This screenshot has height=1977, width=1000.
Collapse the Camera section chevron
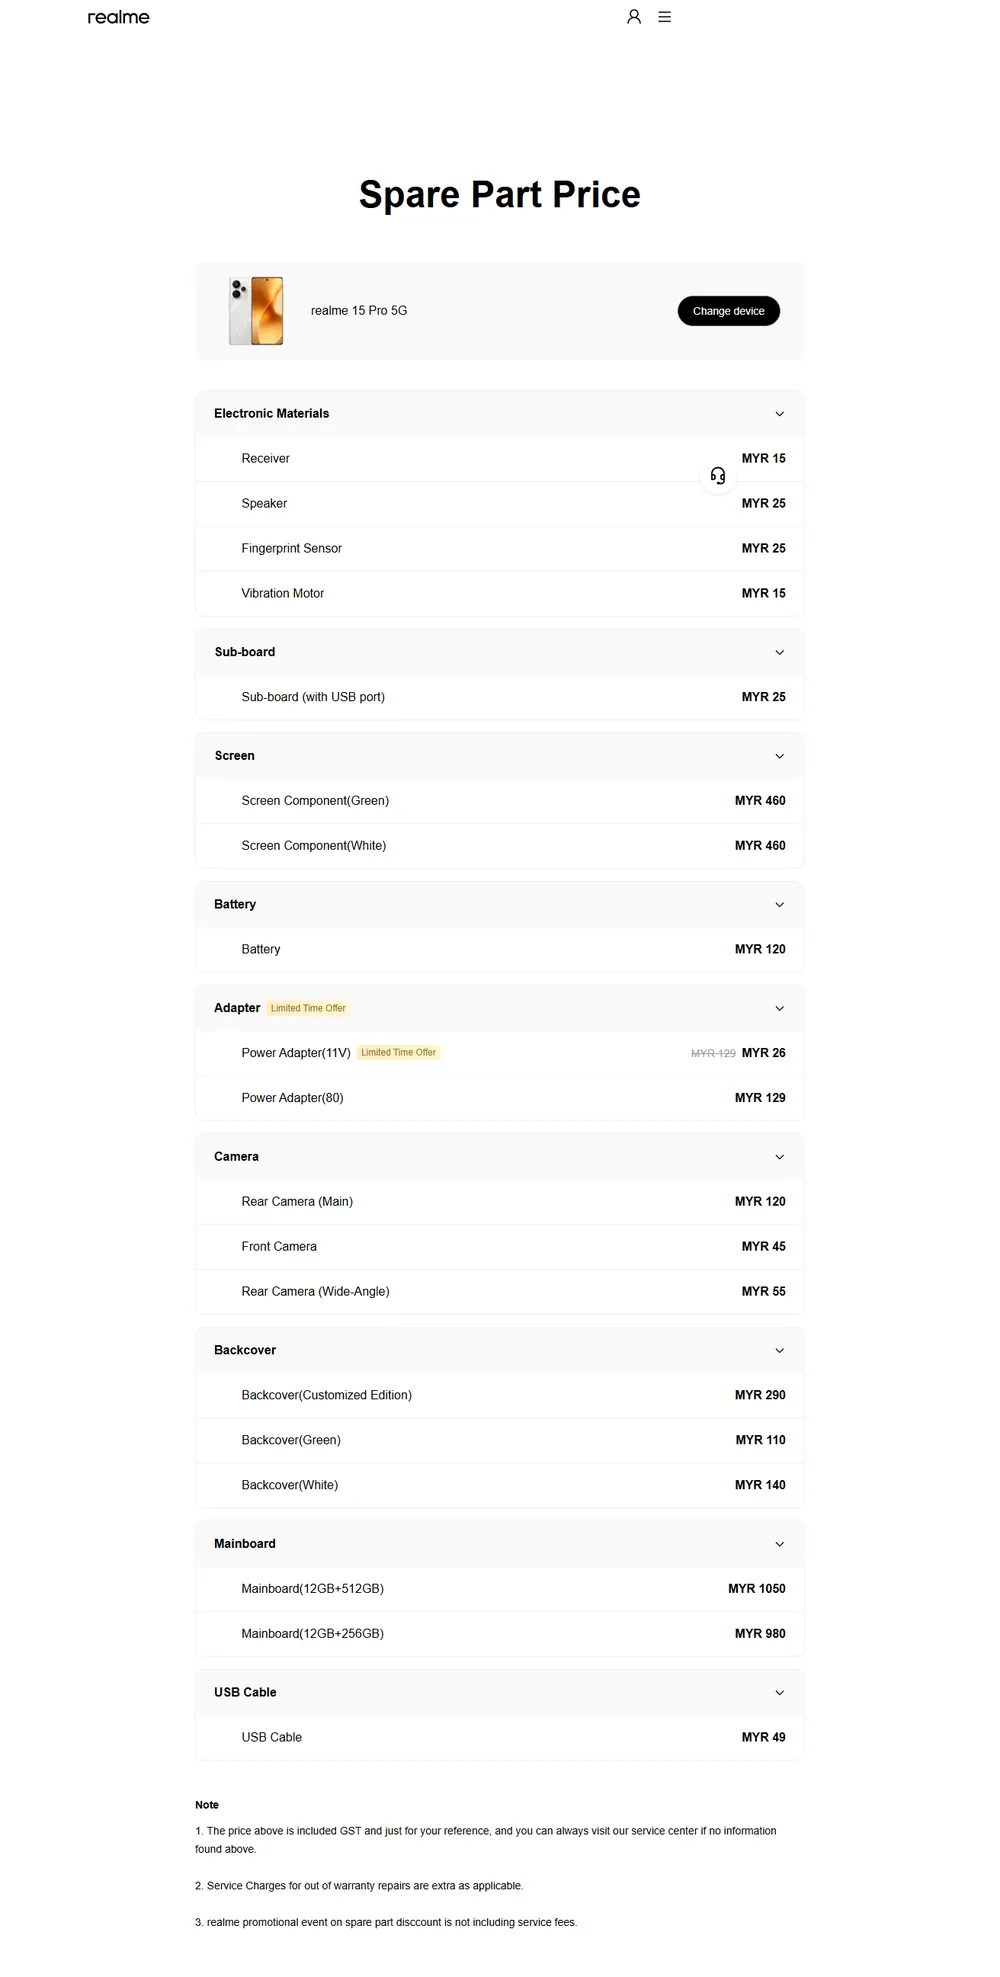point(780,1157)
